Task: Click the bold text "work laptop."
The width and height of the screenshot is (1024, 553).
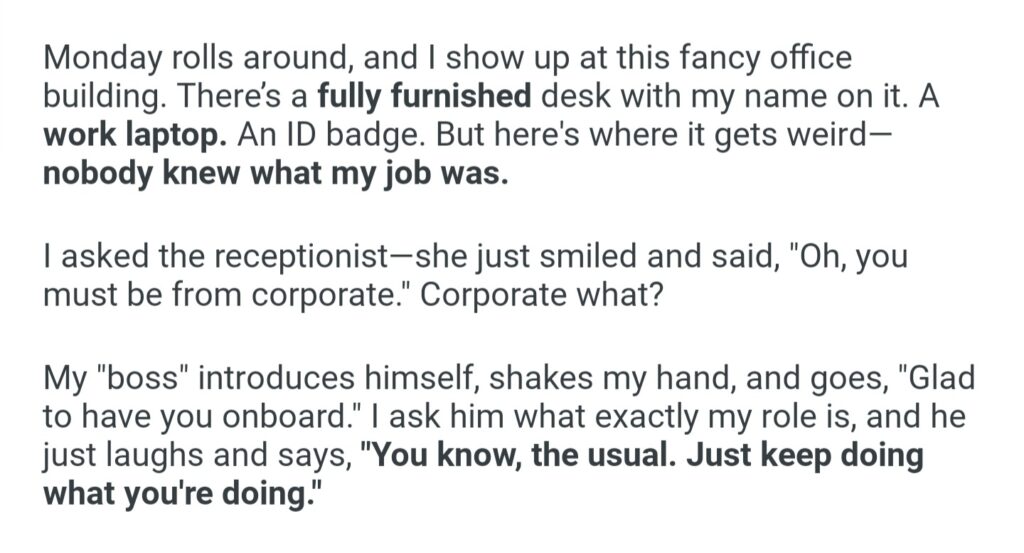Action: 135,135
